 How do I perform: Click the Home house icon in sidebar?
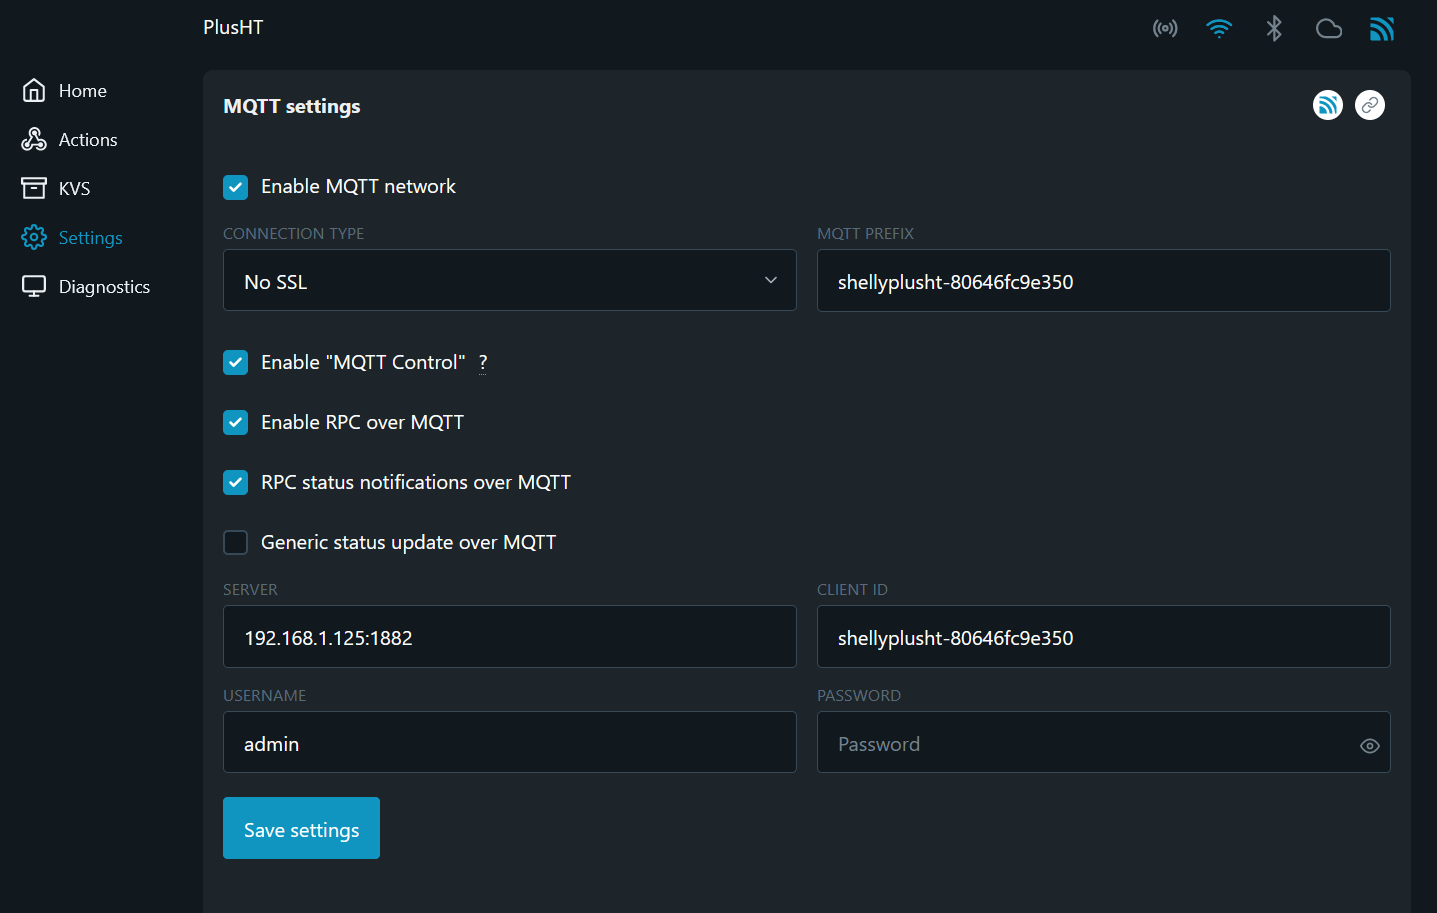[34, 91]
